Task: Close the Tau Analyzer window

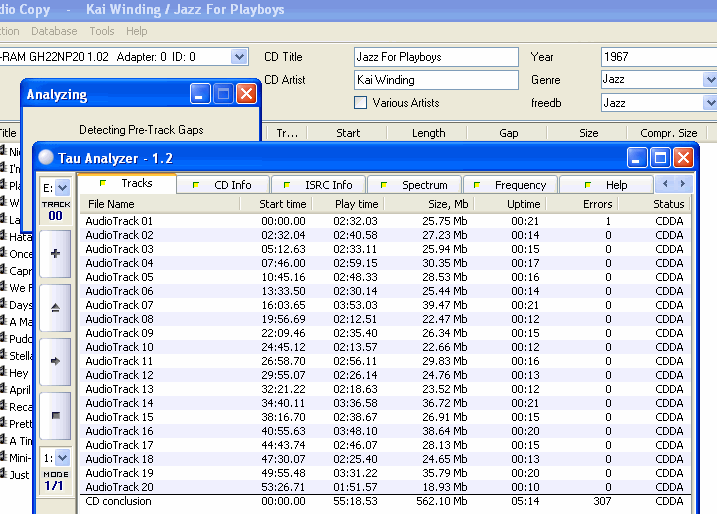Action: [x=684, y=158]
